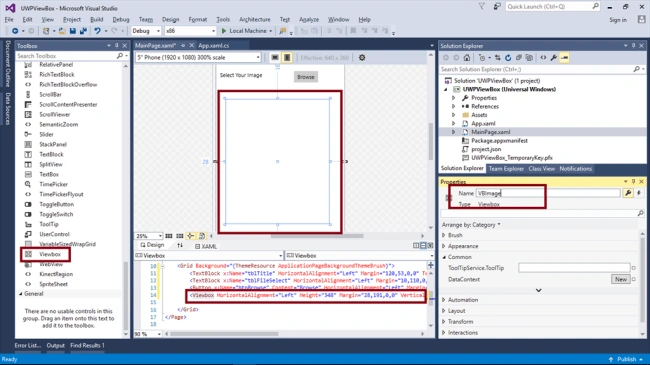Open the feedback icon near Quick Launch
Screen dimensions: 650x365
click(497, 6)
